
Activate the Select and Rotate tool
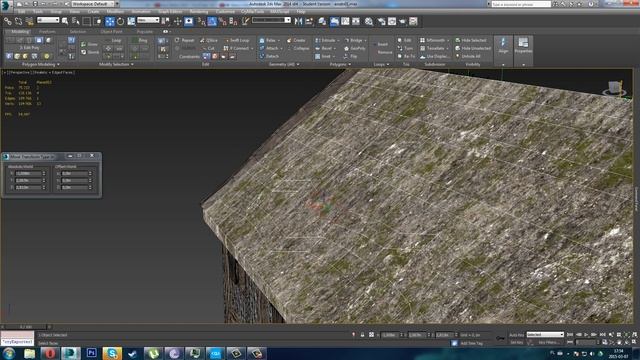click(x=120, y=21)
